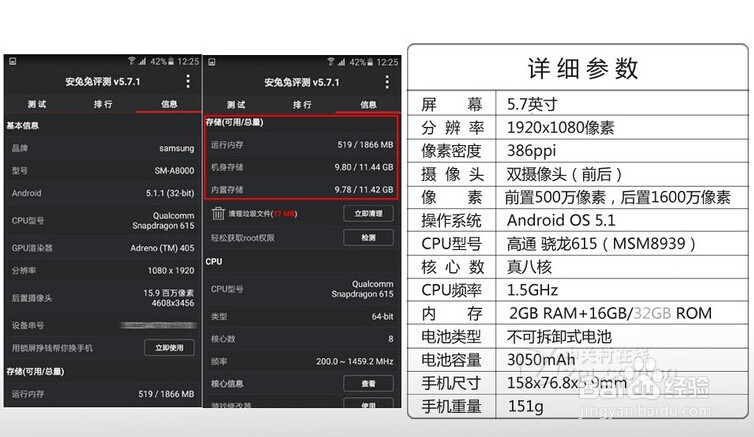
Task: Click the Adreno (TM) 405 GPU value
Action: [x=162, y=248]
